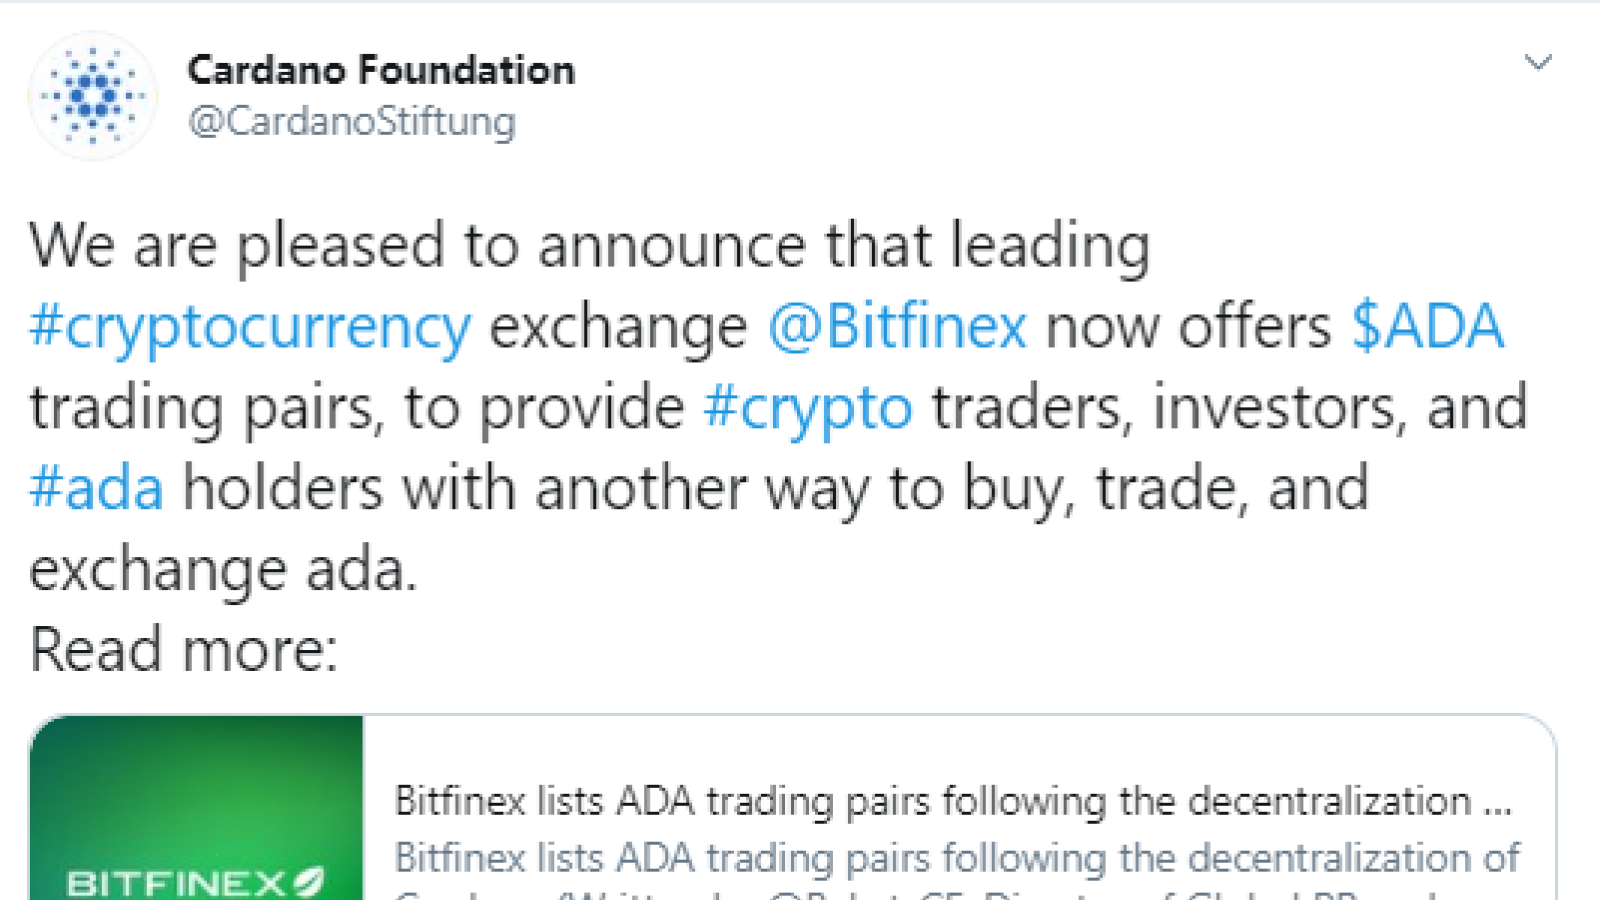Open the Cardano Foundation profile avatar

click(x=92, y=96)
